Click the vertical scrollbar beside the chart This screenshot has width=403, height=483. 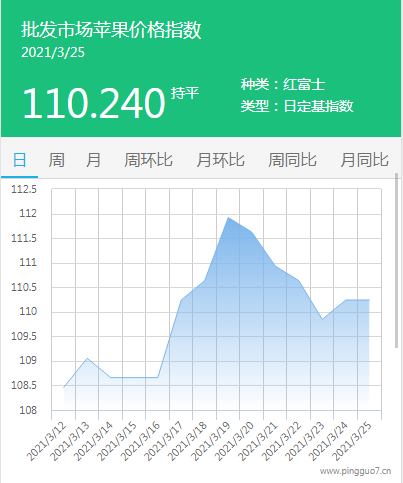click(396, 260)
